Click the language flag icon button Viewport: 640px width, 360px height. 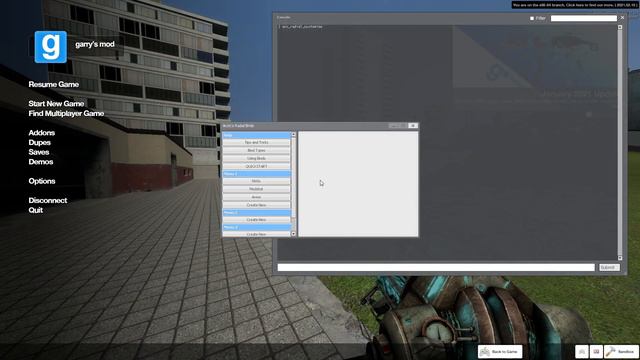(x=596, y=351)
